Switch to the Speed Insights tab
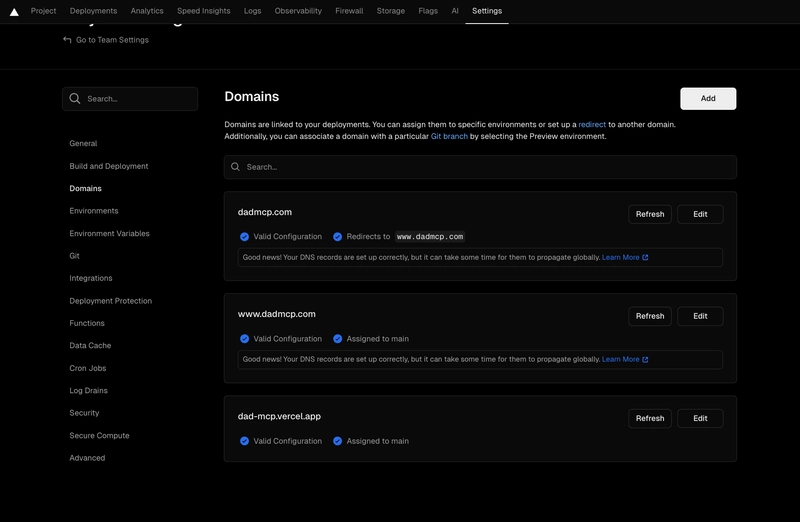Image resolution: width=800 pixels, height=522 pixels. (204, 11)
